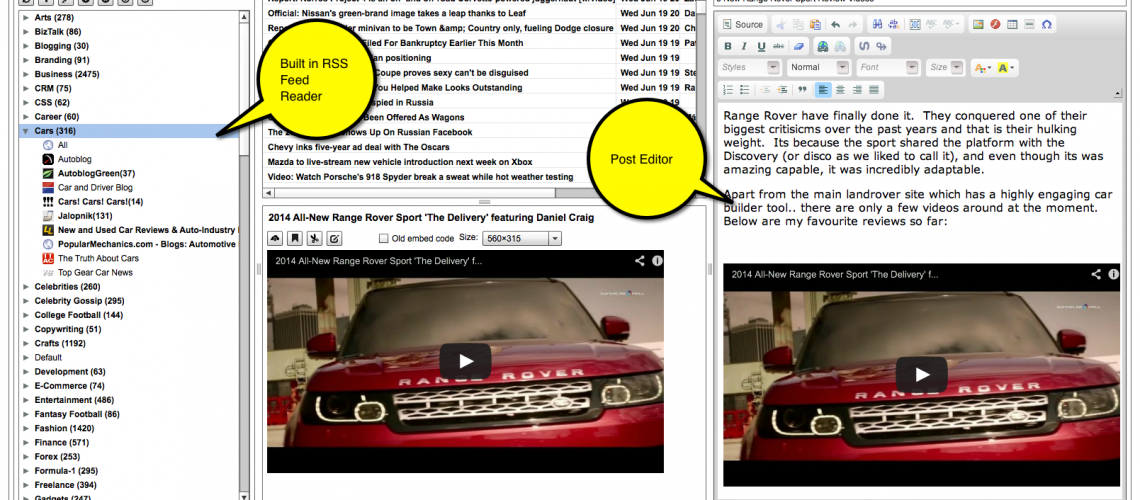Image resolution: width=1140 pixels, height=500 pixels.
Task: Toggle Underline formatting
Action: (x=761, y=47)
